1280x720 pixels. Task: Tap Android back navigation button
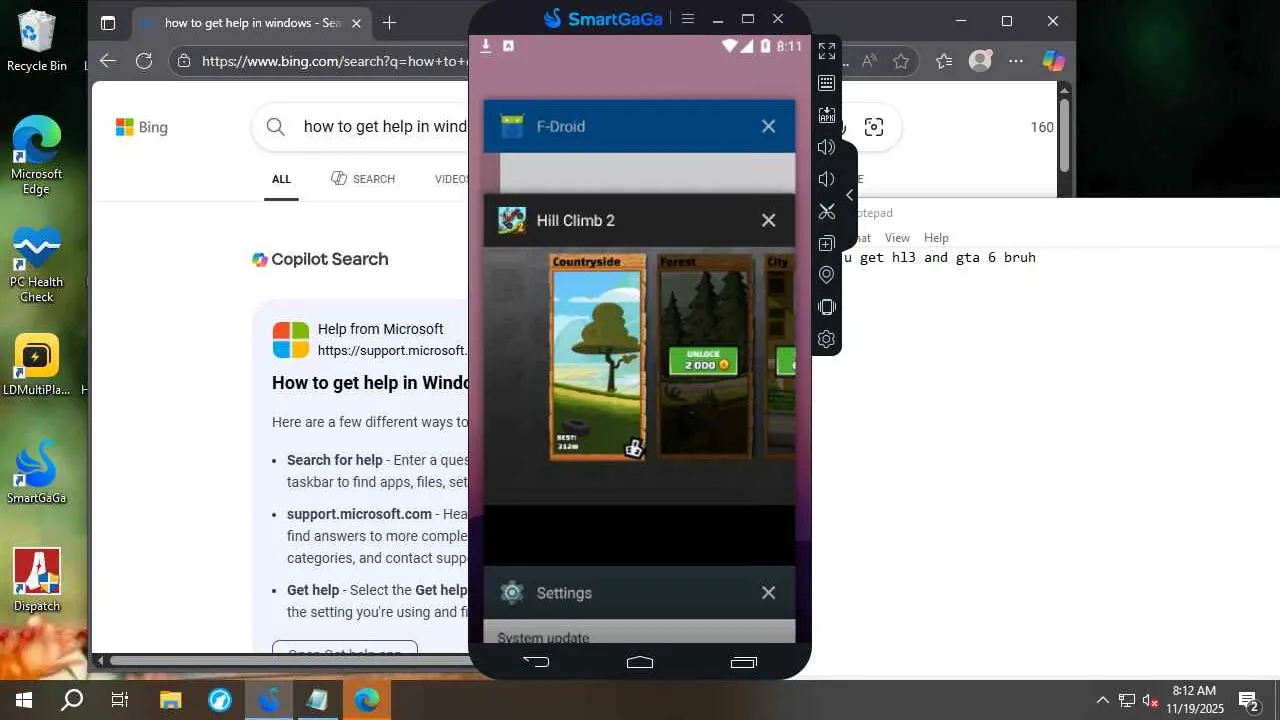(x=536, y=661)
